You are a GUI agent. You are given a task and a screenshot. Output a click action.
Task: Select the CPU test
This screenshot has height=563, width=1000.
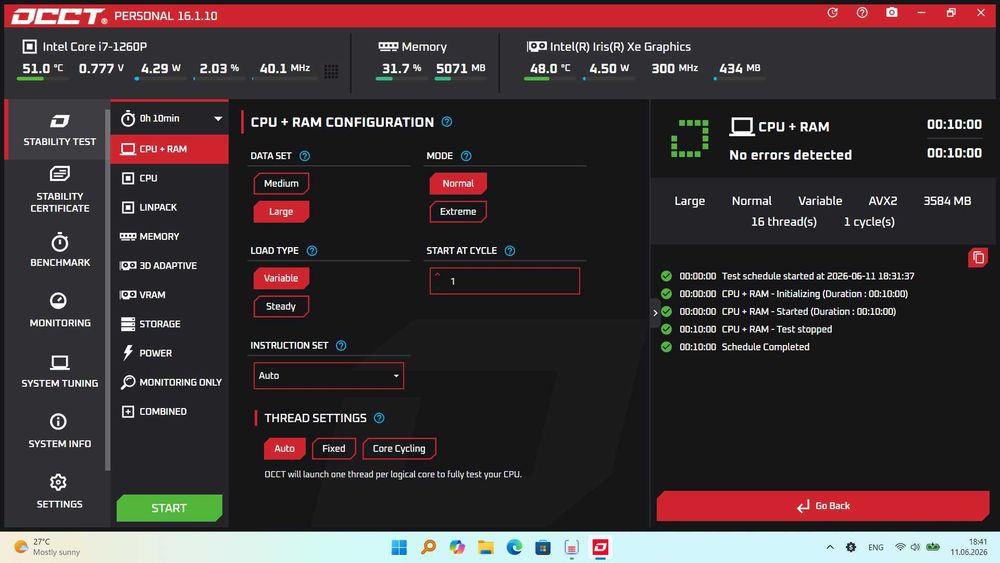coord(170,178)
